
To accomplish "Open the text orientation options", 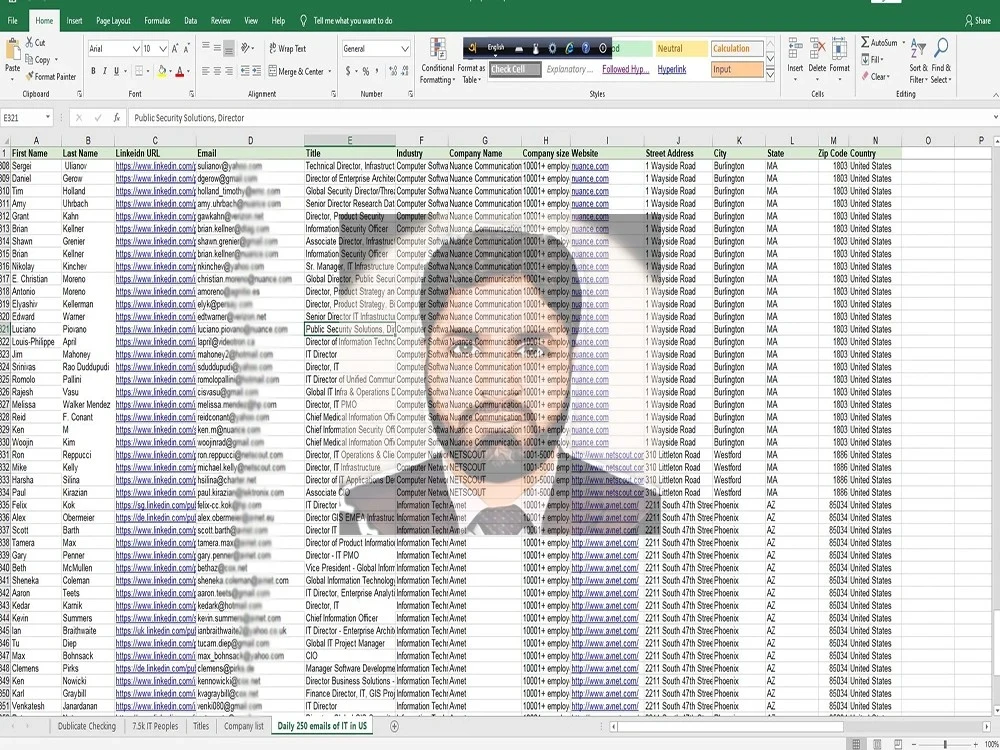I will click(x=249, y=48).
